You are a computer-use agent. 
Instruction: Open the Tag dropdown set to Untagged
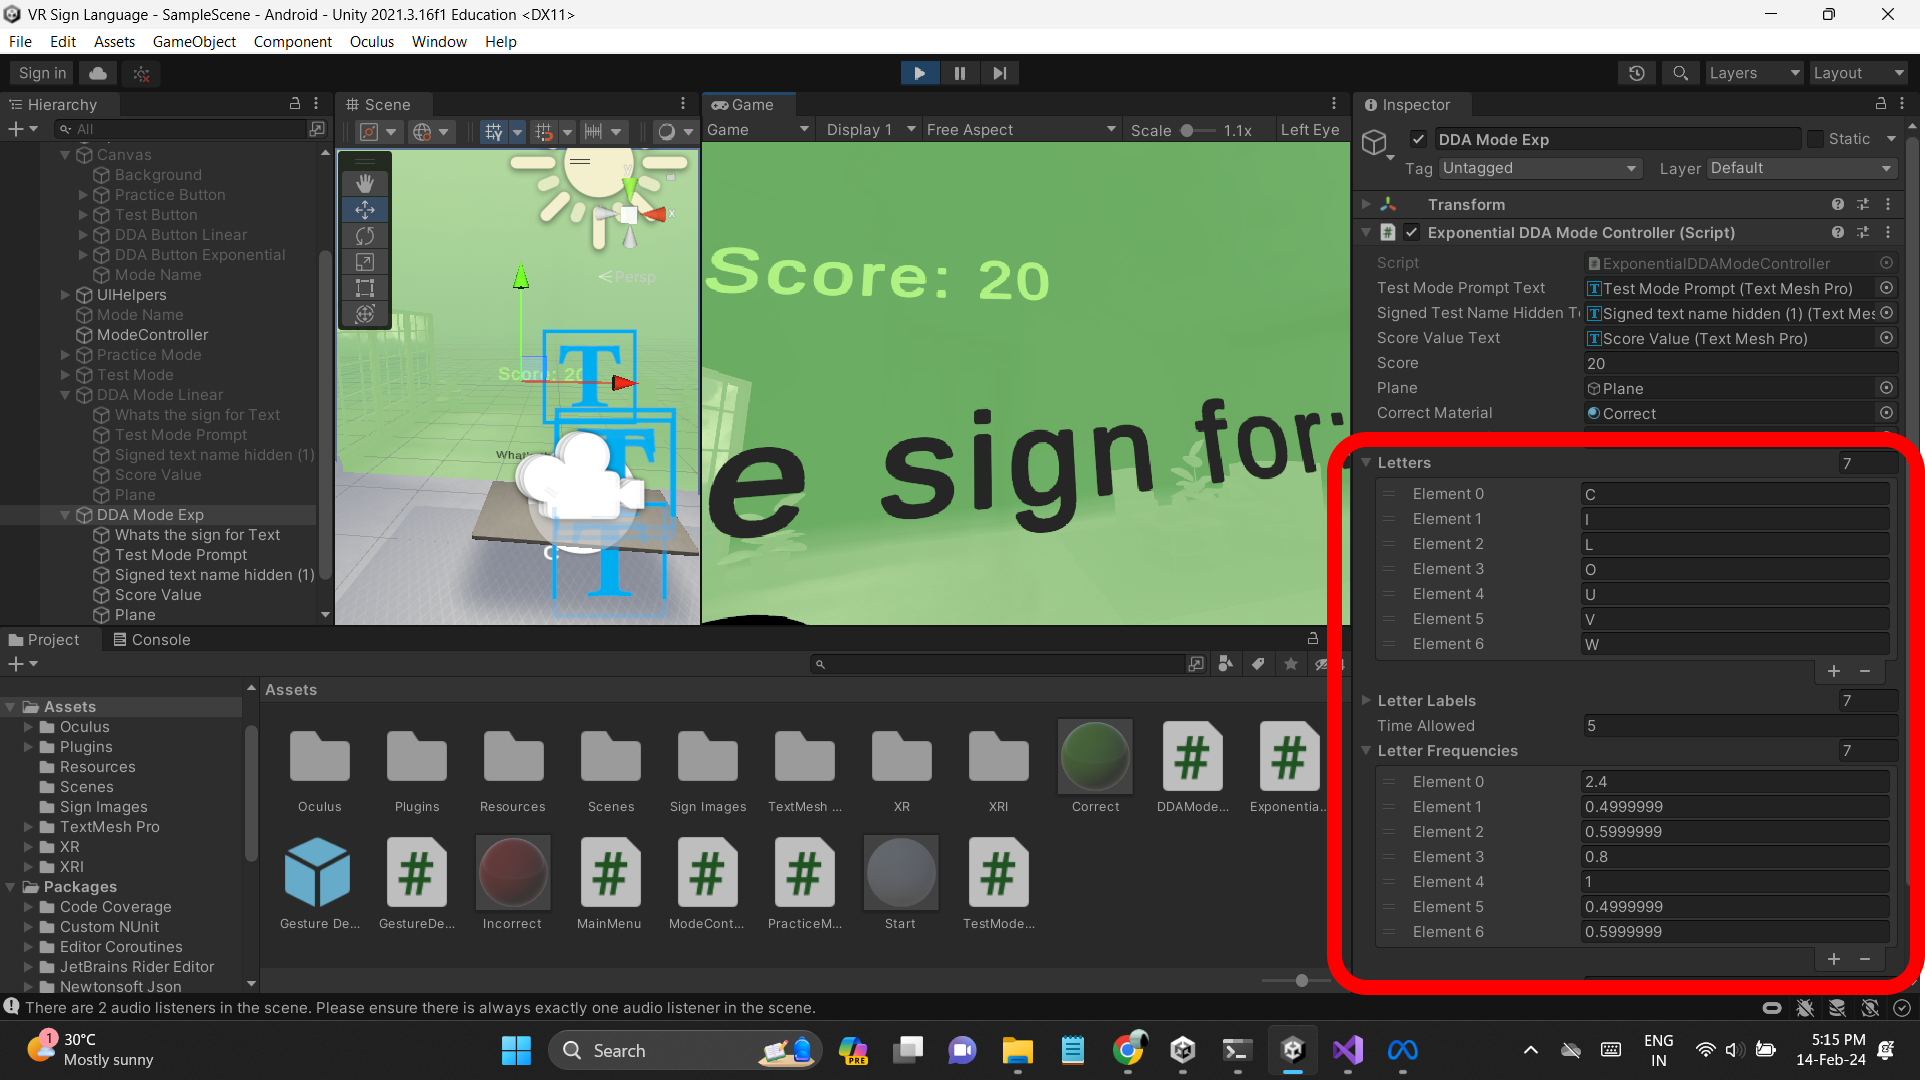[x=1539, y=168]
